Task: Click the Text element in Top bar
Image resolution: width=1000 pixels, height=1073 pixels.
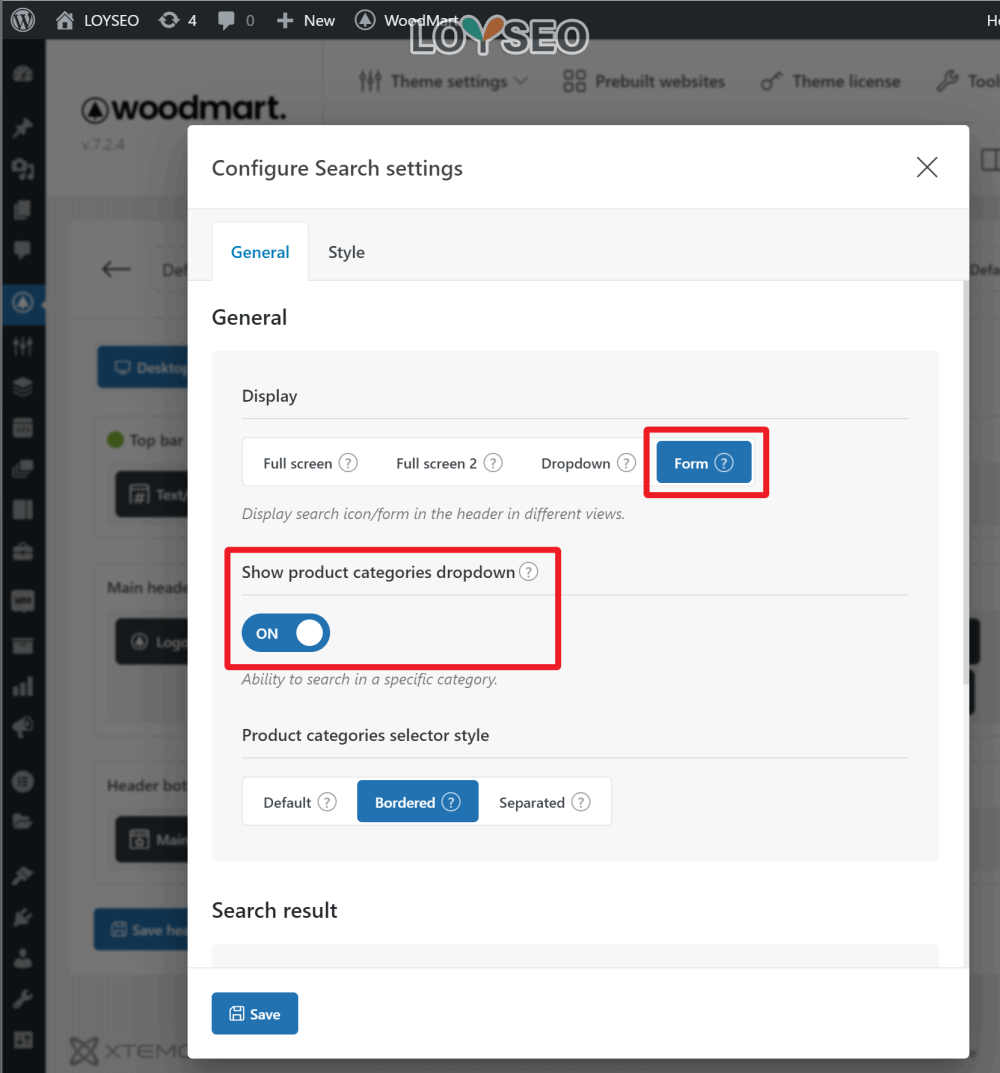Action: pos(151,494)
